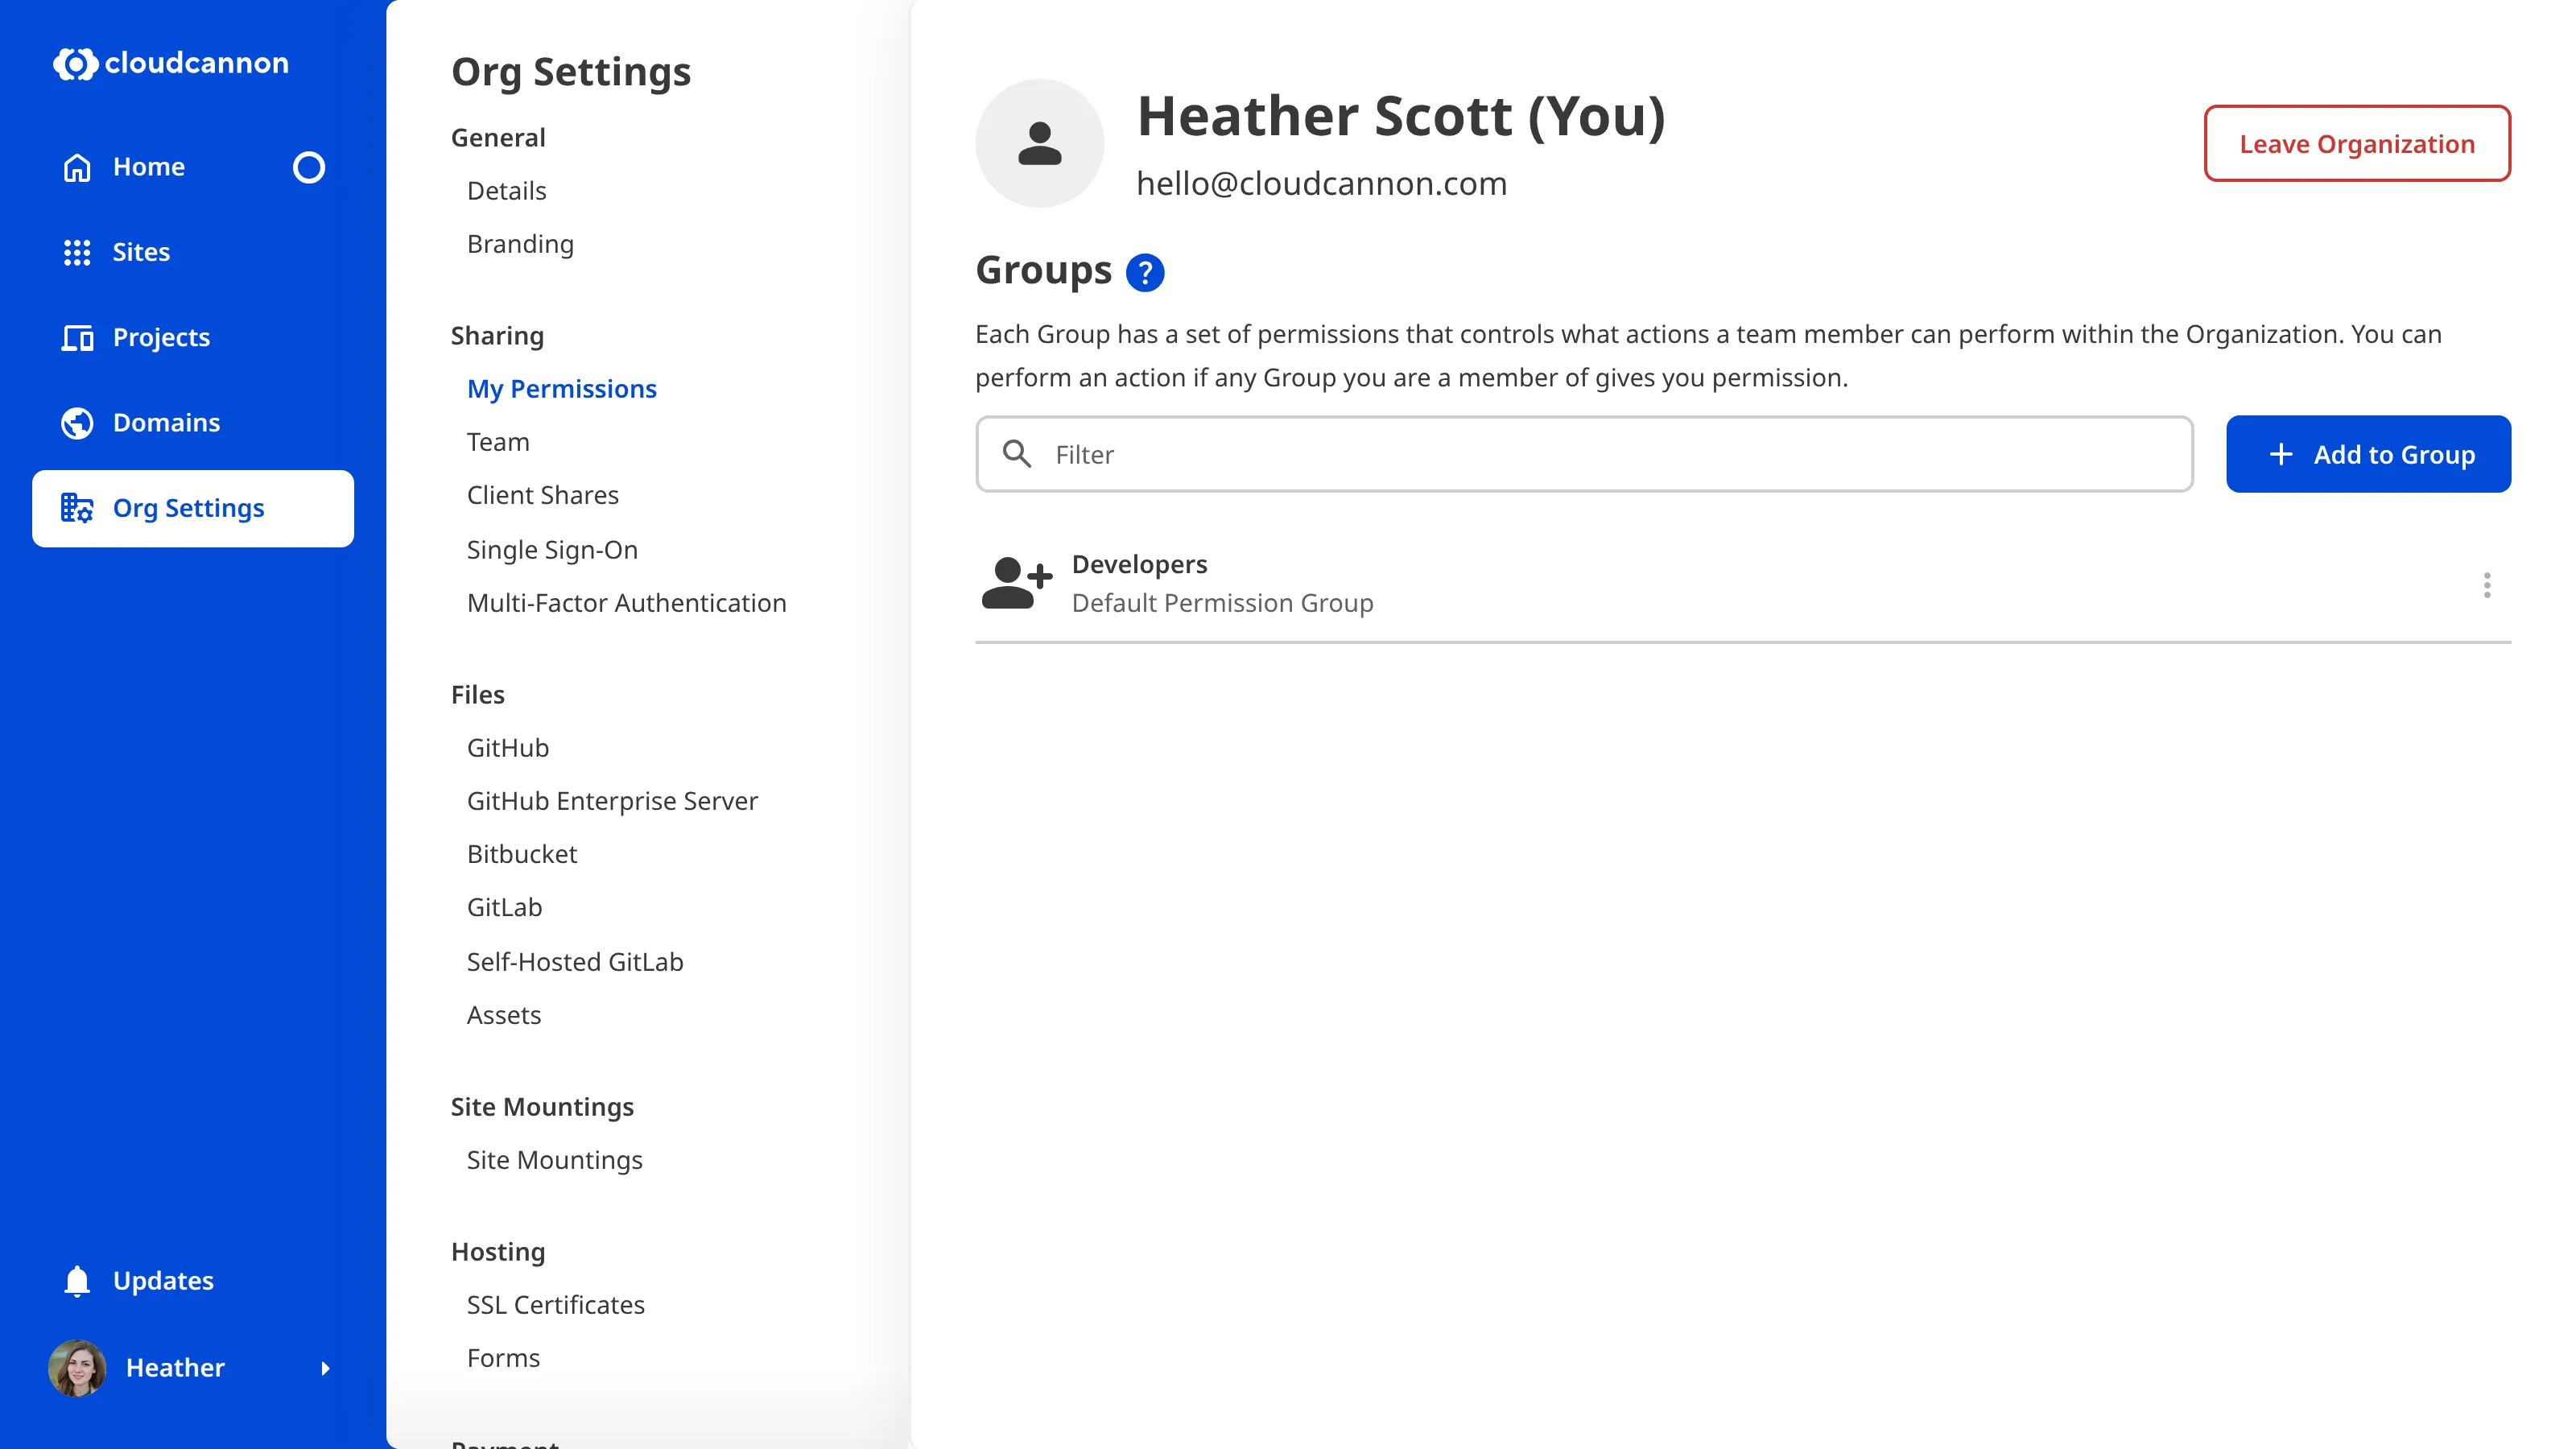Select the Org Settings gear icon

[77, 508]
